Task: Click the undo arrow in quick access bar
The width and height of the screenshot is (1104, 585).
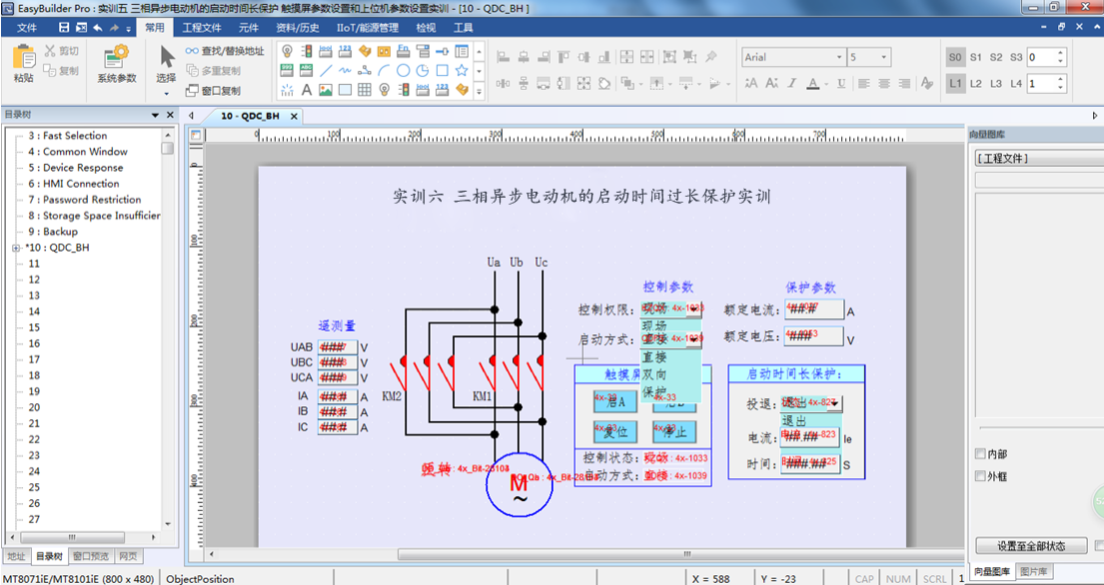Action: click(98, 28)
